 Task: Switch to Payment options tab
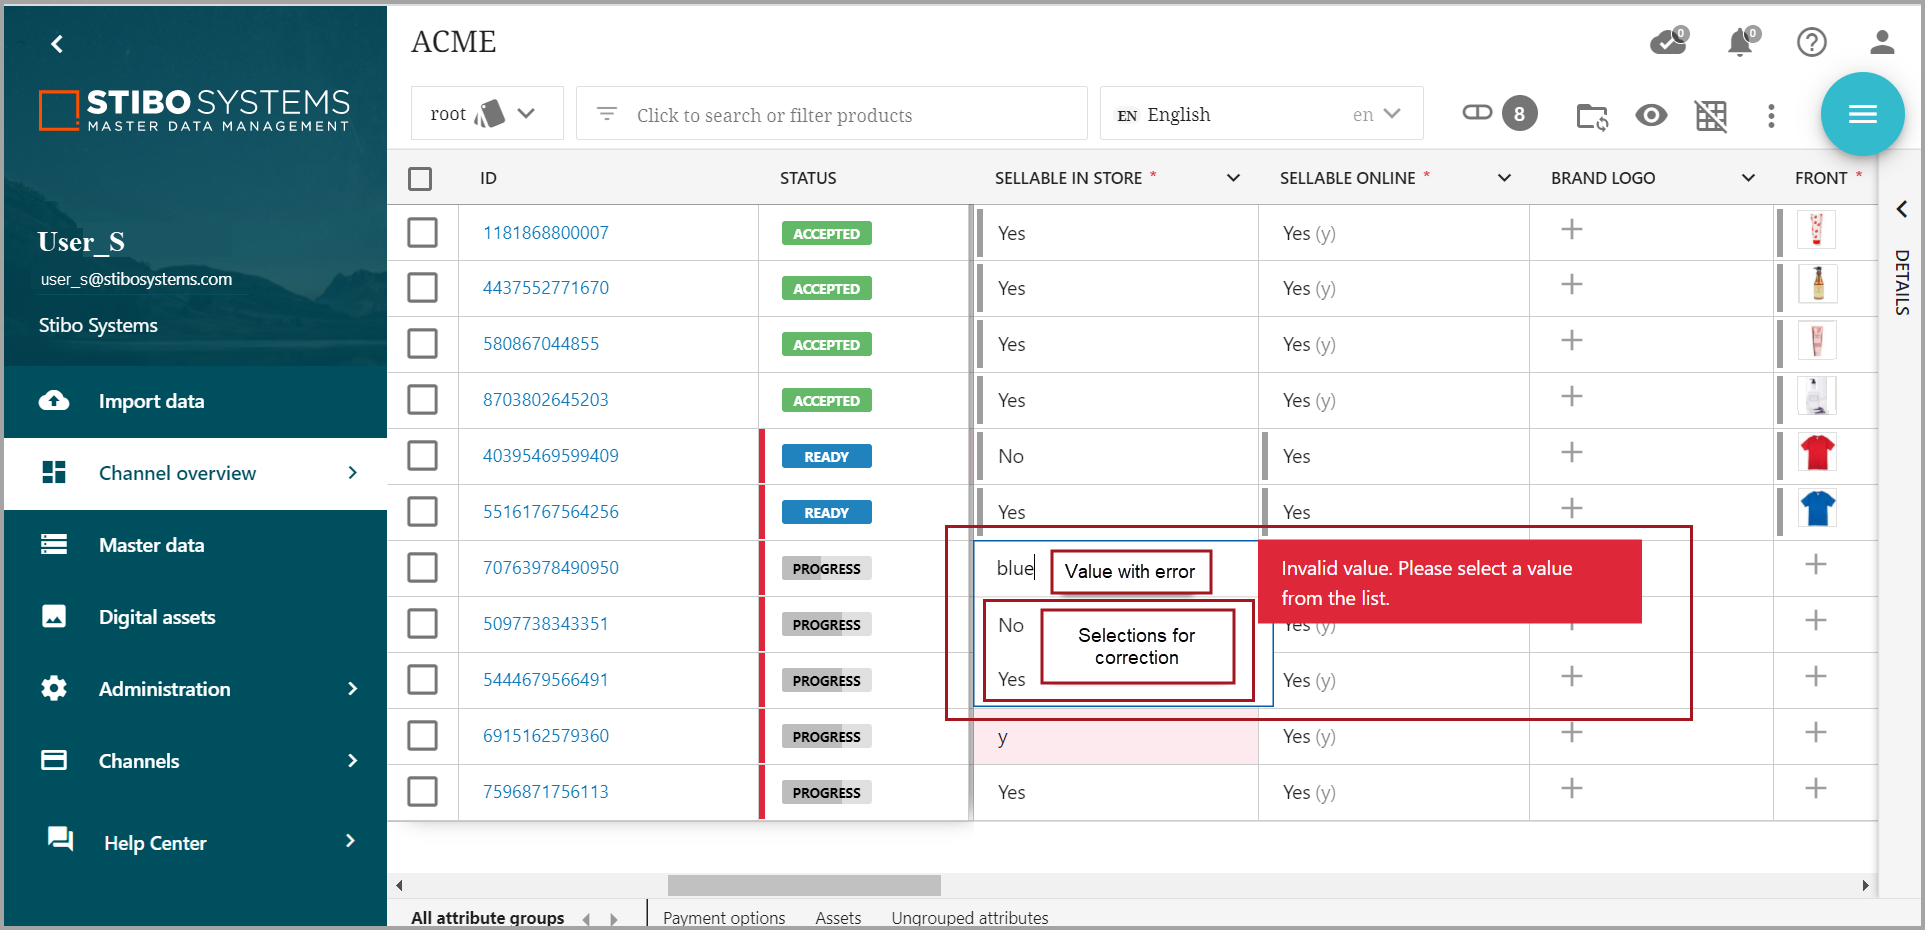723,917
